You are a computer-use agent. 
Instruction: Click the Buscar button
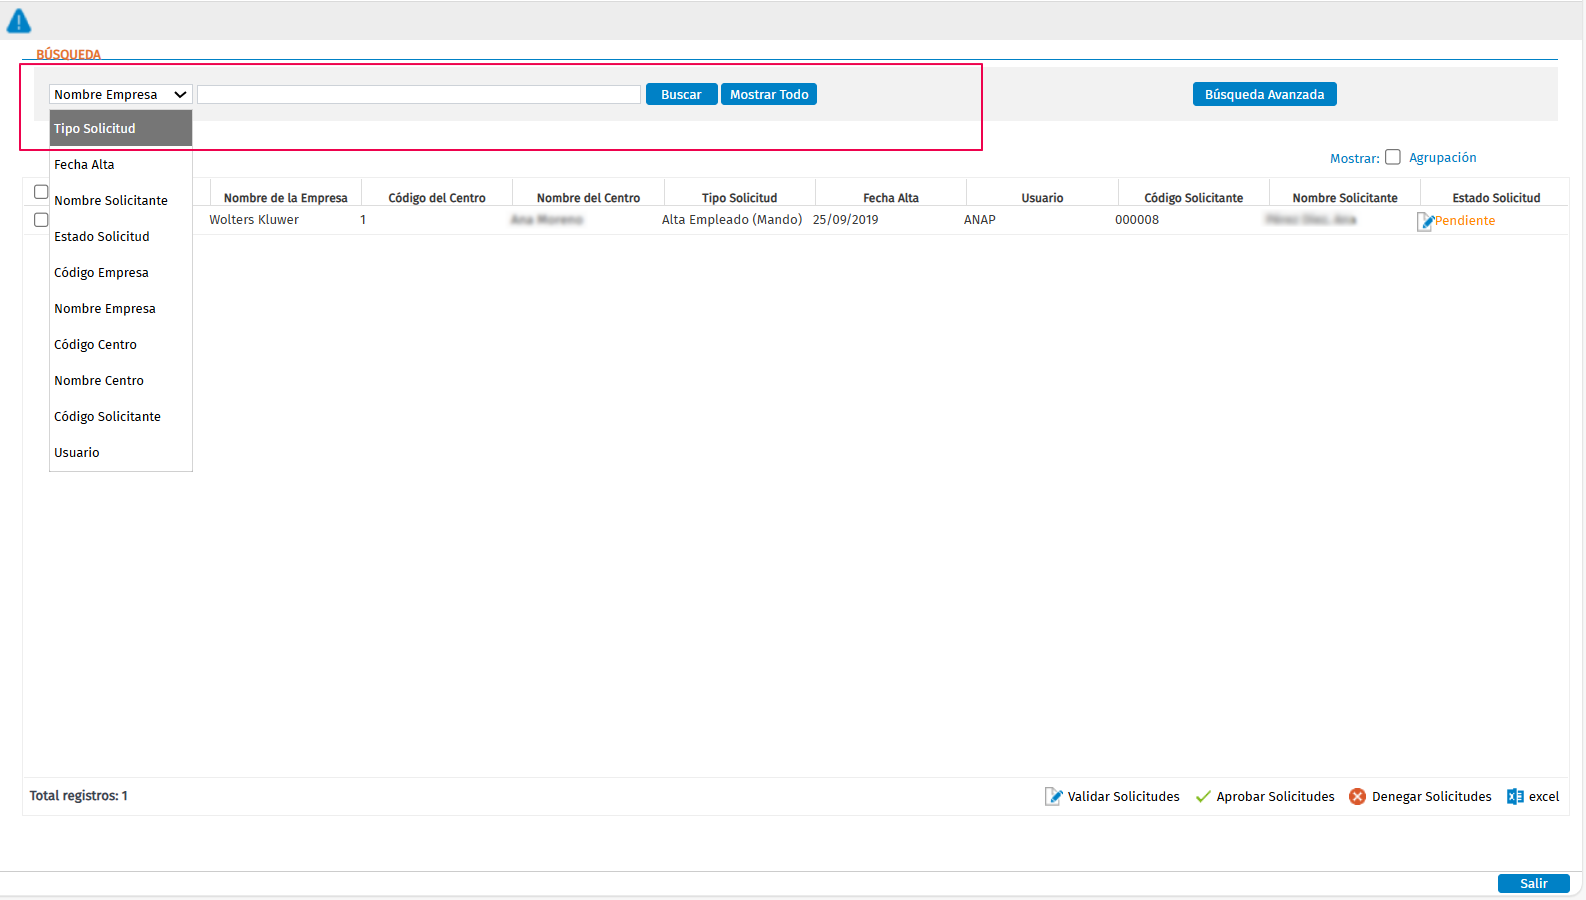(x=681, y=94)
